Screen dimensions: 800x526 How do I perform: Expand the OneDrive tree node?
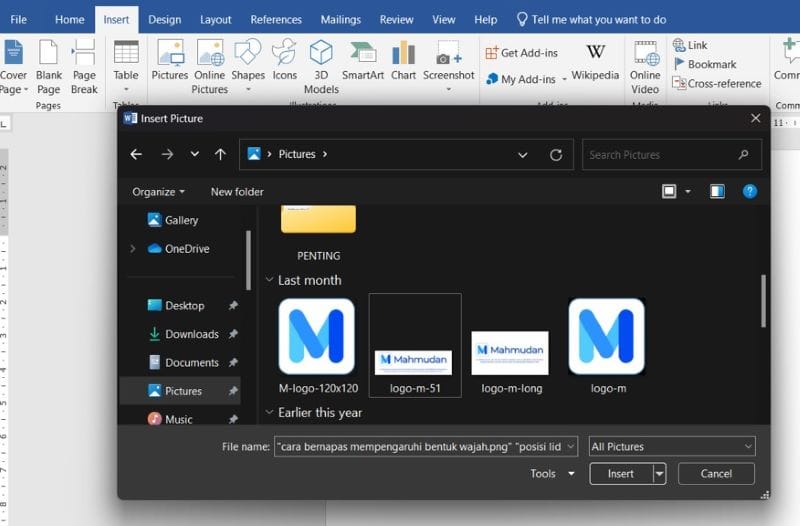[132, 249]
